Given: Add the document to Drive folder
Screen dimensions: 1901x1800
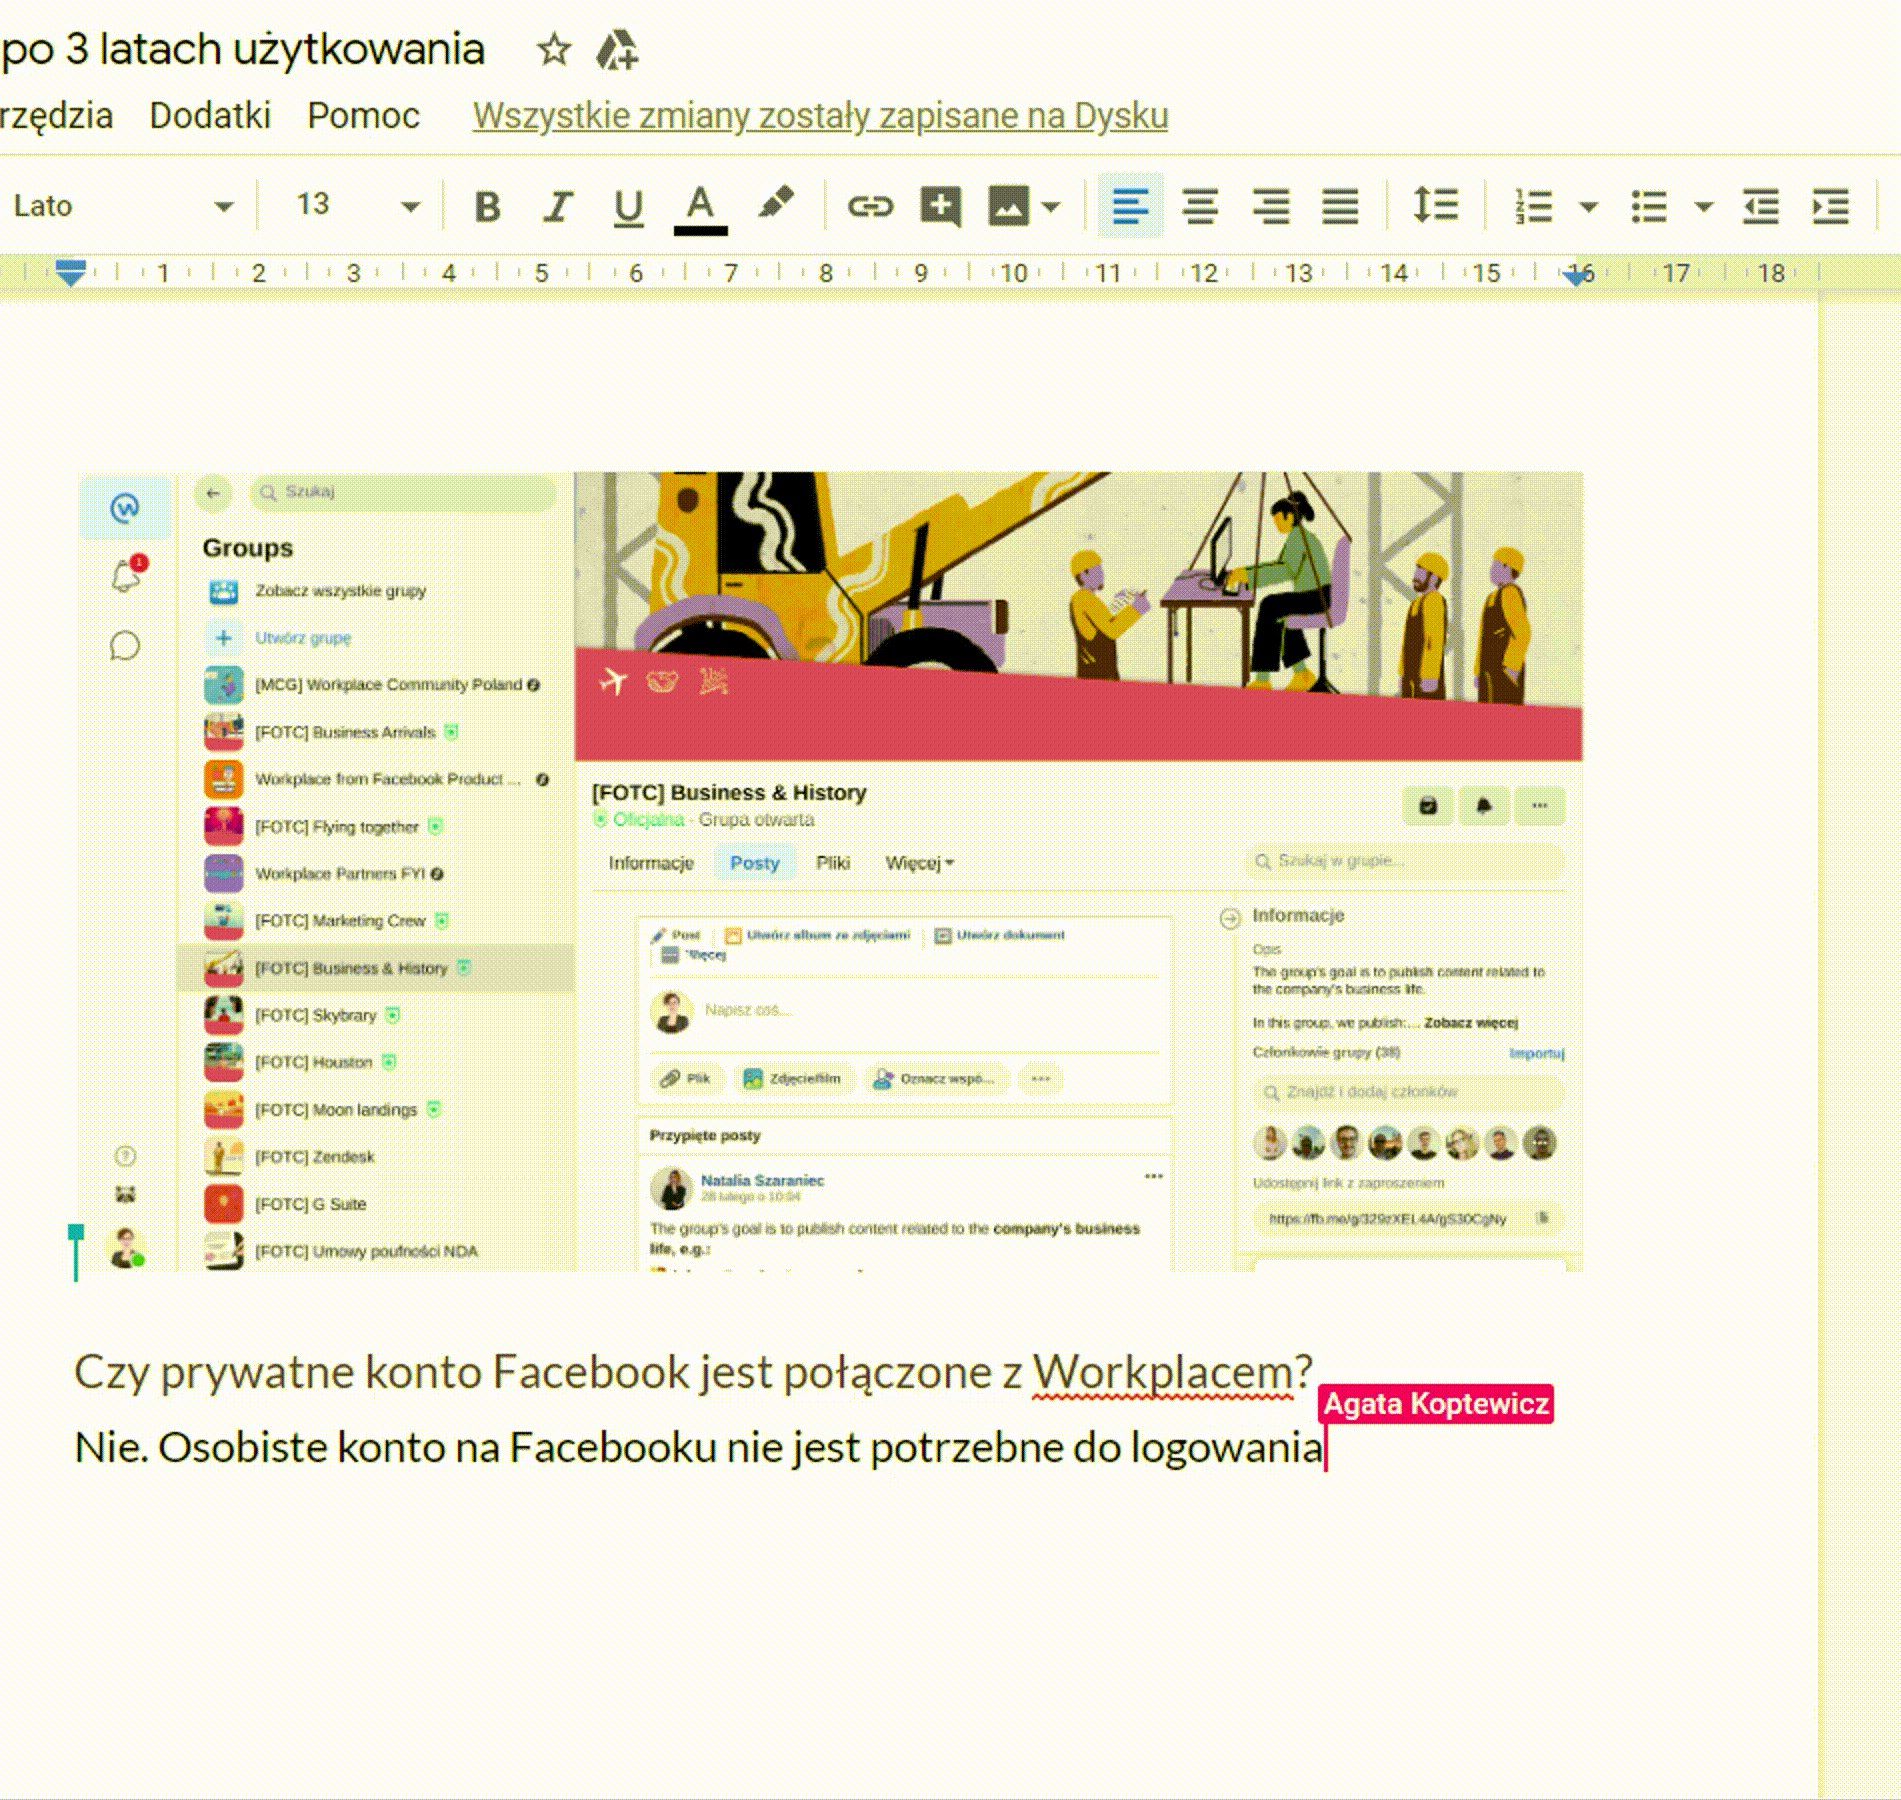Looking at the screenshot, I should [x=617, y=49].
